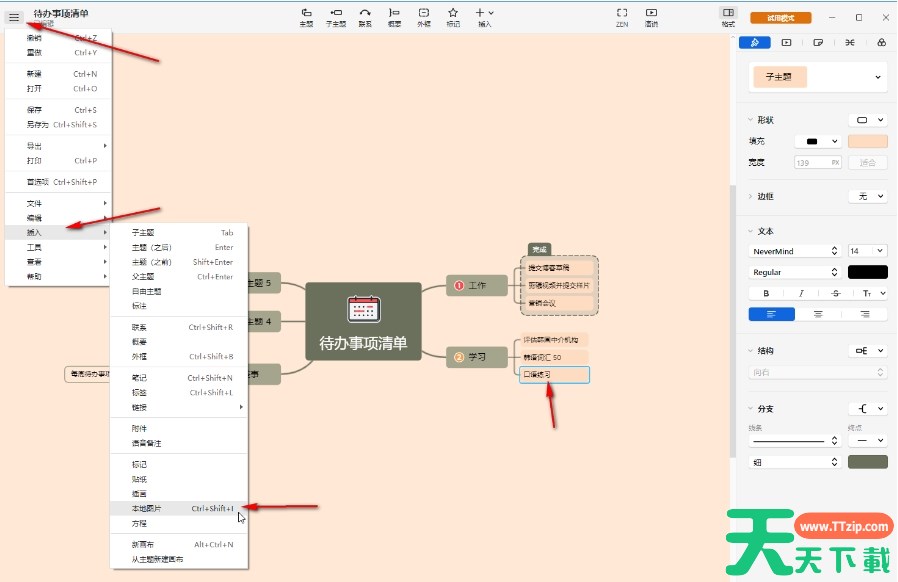
Task: Toggle italic text formatting
Action: 801,293
